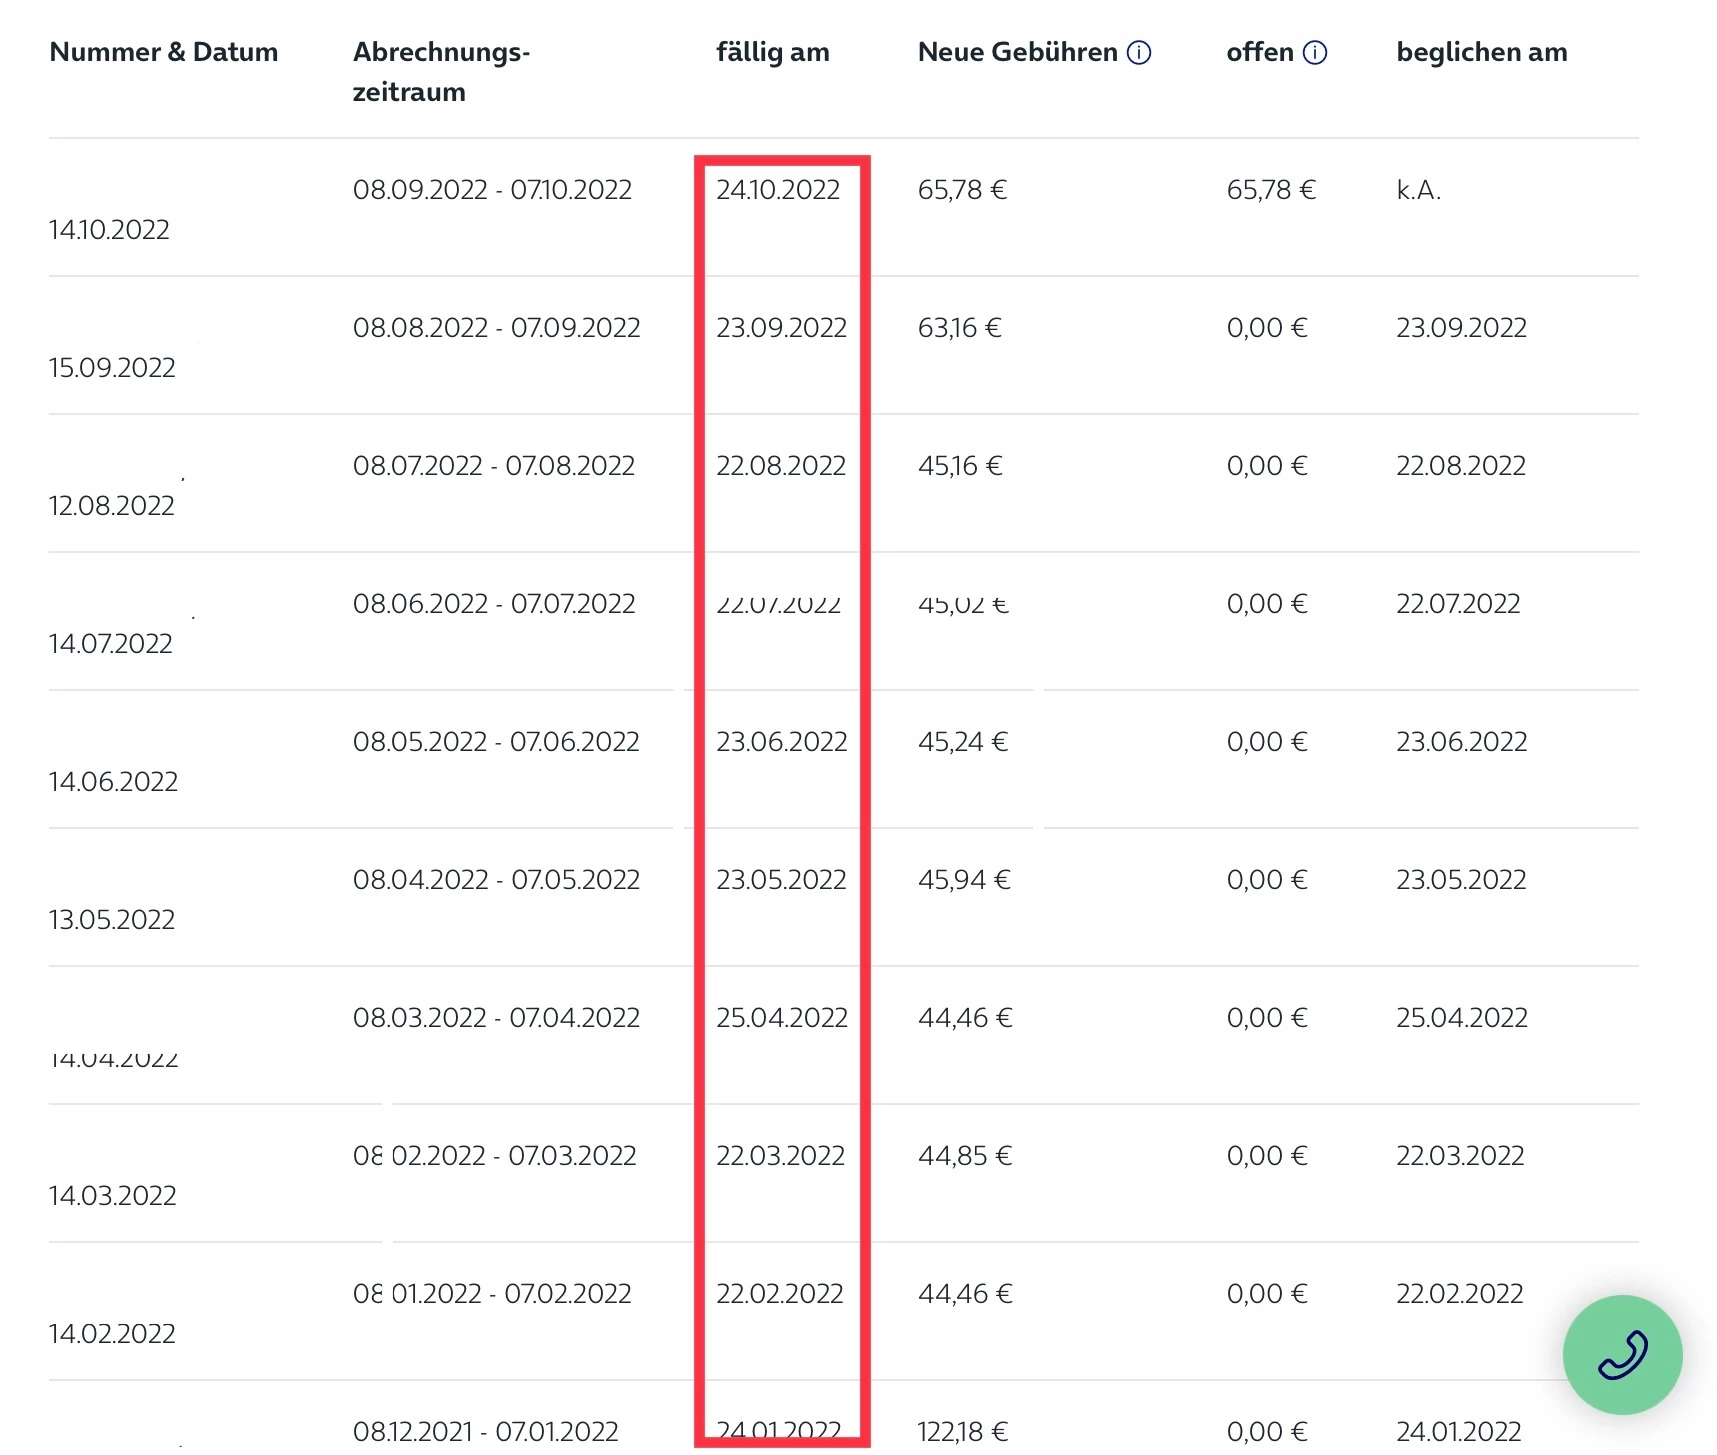Viewport: 1717px width, 1455px height.
Task: Open the invoice dated 14.07.2022
Action: pos(111,644)
